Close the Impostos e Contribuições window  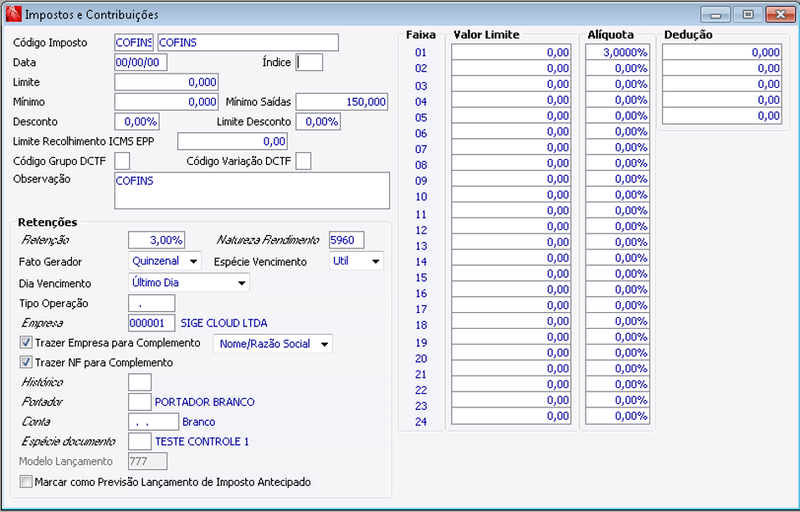pos(781,14)
